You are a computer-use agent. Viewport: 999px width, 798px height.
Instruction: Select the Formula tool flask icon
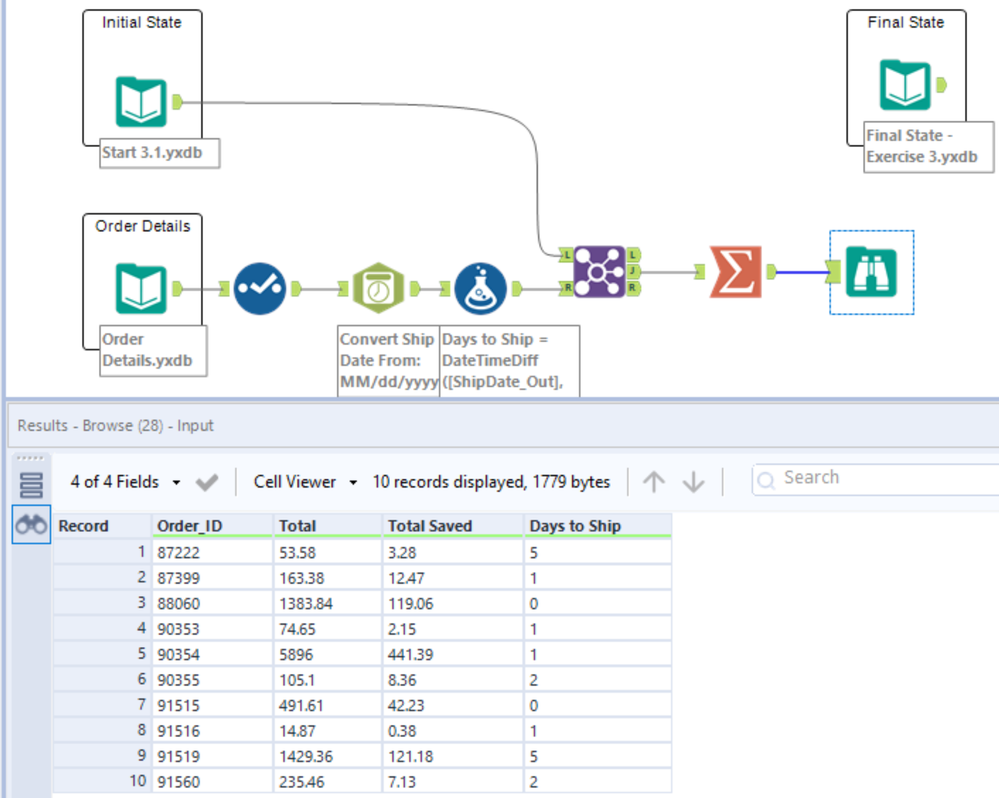coord(480,289)
